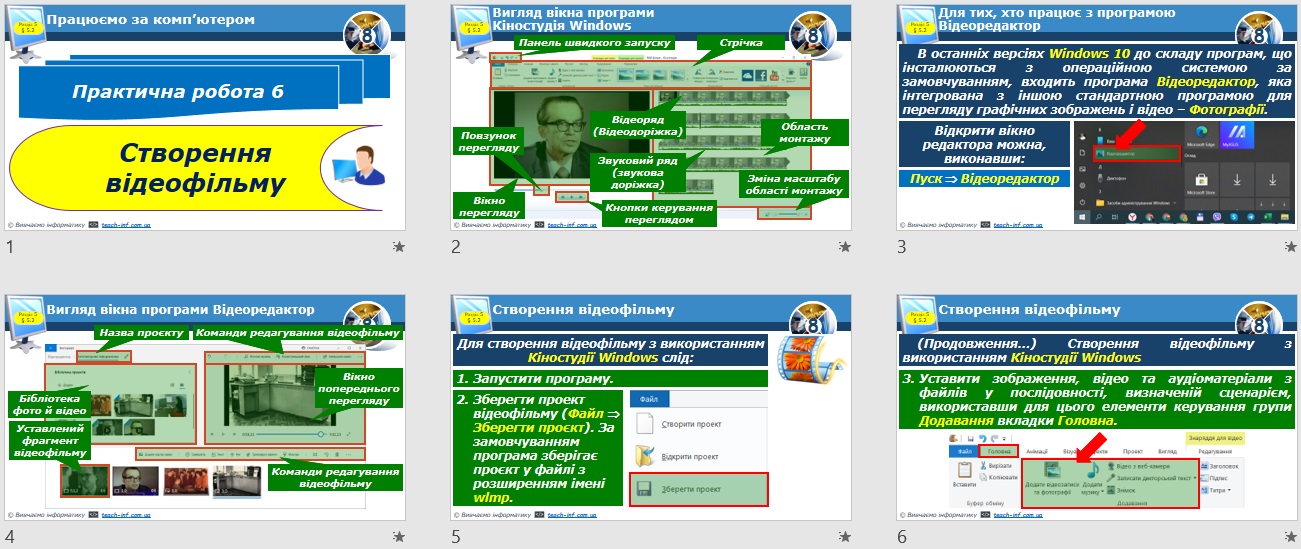Select slide 1 'Практична робота 6' thumbnail

(206, 117)
